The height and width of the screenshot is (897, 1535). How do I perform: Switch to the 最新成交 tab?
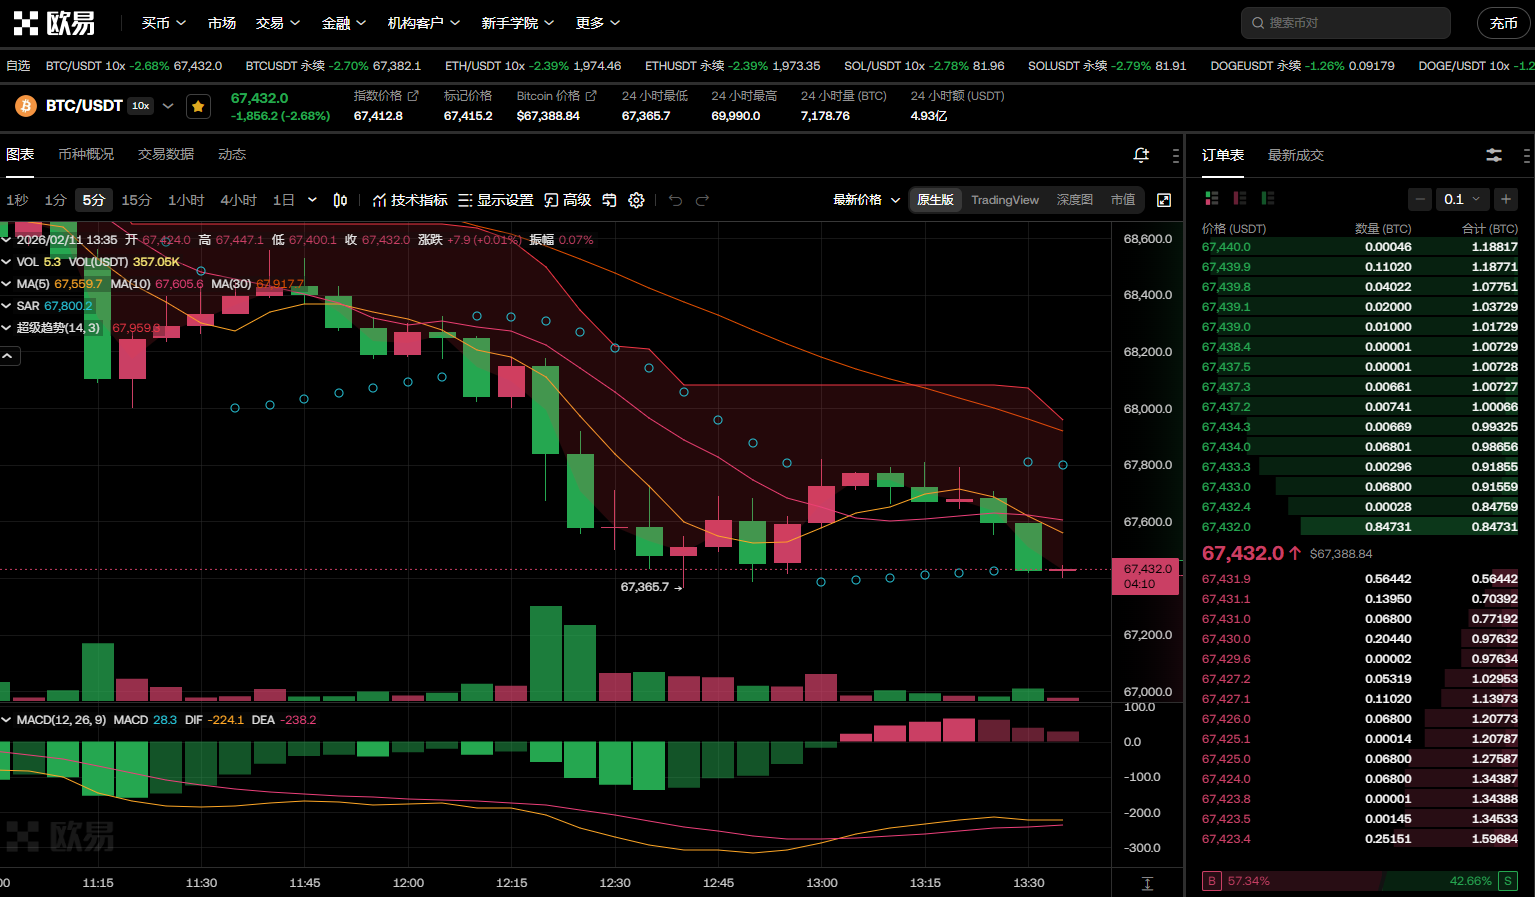coord(1295,155)
